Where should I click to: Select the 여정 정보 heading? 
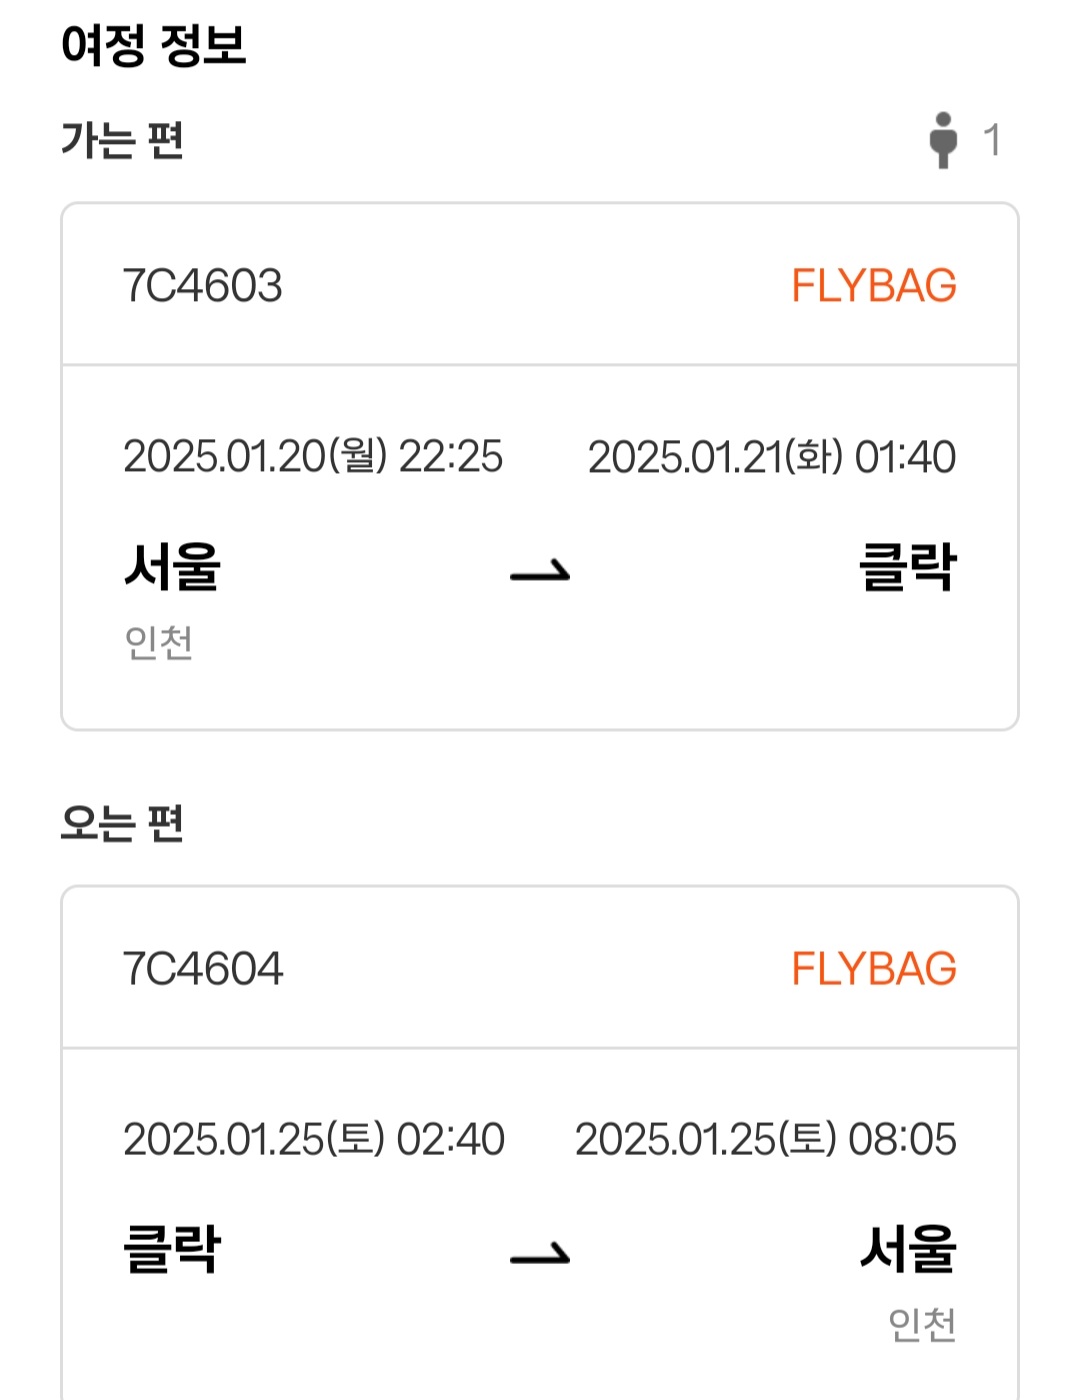(x=153, y=45)
